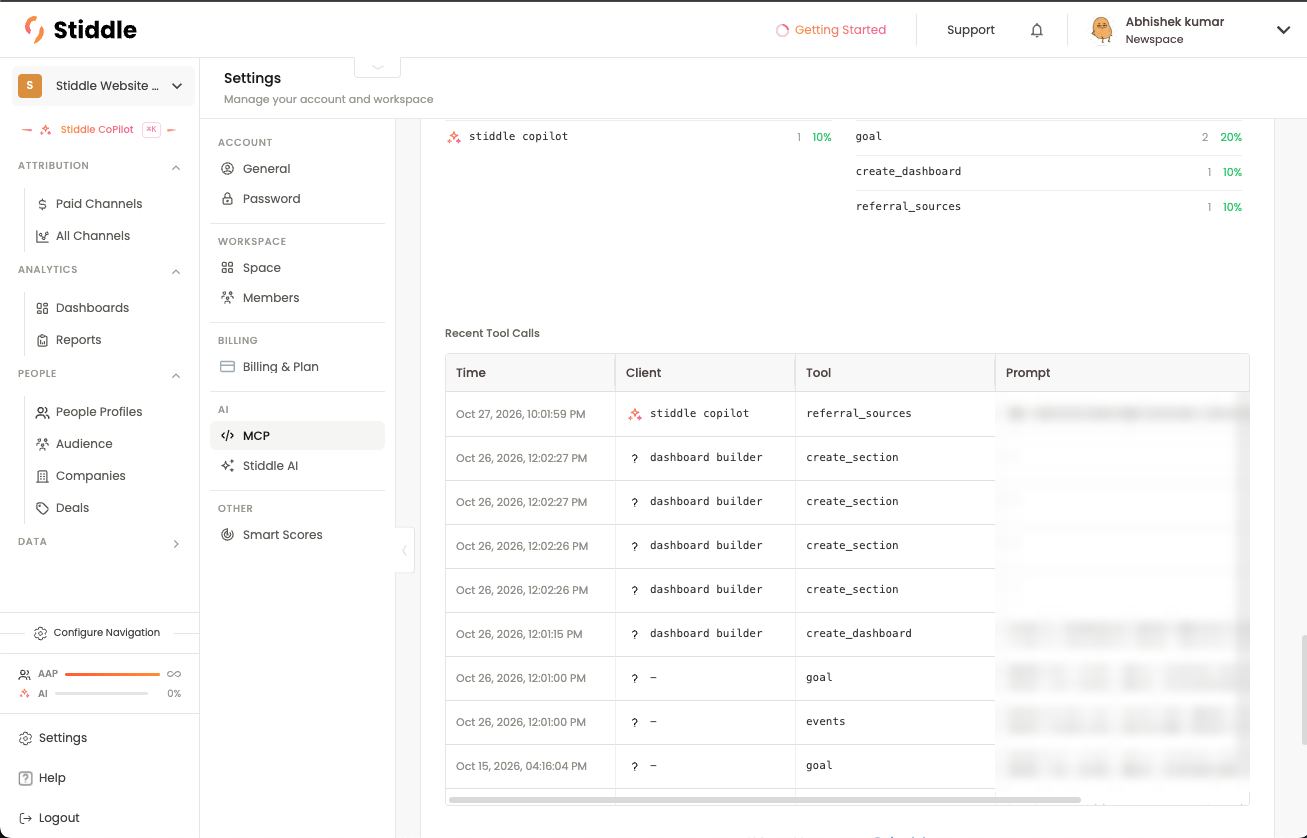Image resolution: width=1307 pixels, height=838 pixels.
Task: Select the MCP settings item
Action: coord(297,436)
